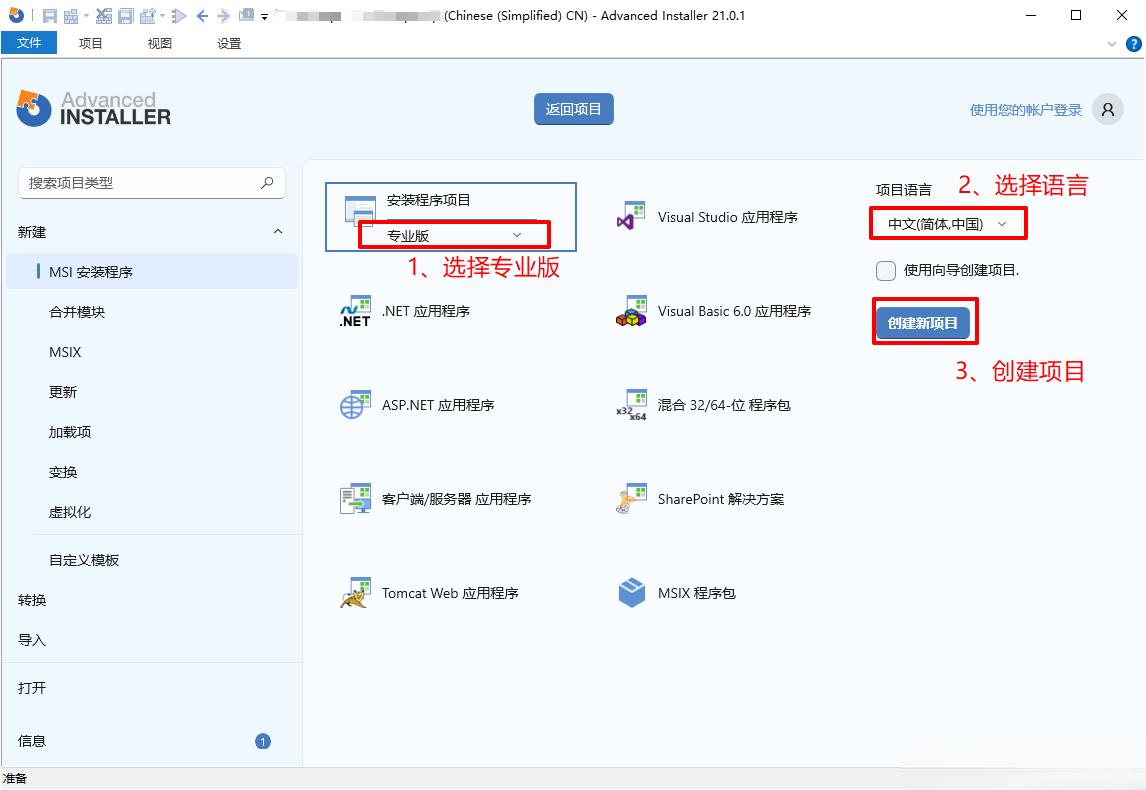The width and height of the screenshot is (1146, 790).
Task: Open the 中文(简体,中国) language dropdown
Action: tap(948, 224)
